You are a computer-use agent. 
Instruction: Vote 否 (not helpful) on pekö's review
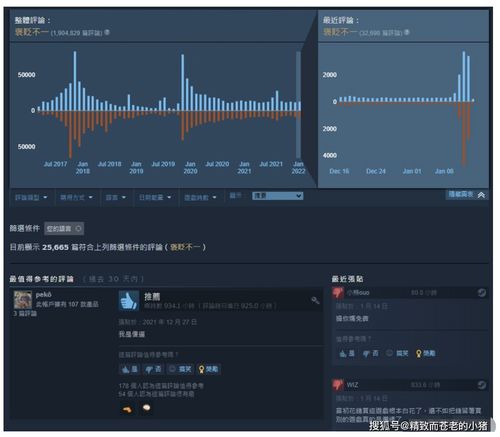(x=153, y=369)
